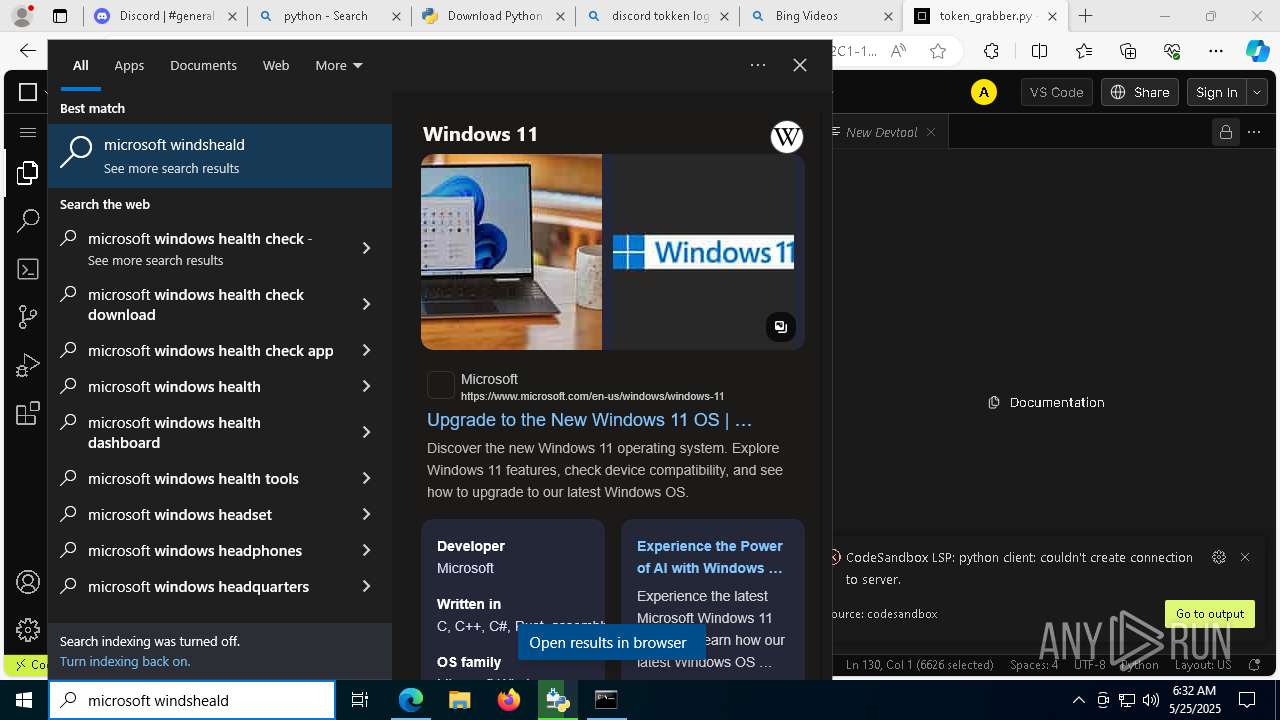Click the Share button in CodeSandbox
This screenshot has height=720, width=1280.
pos(1141,92)
